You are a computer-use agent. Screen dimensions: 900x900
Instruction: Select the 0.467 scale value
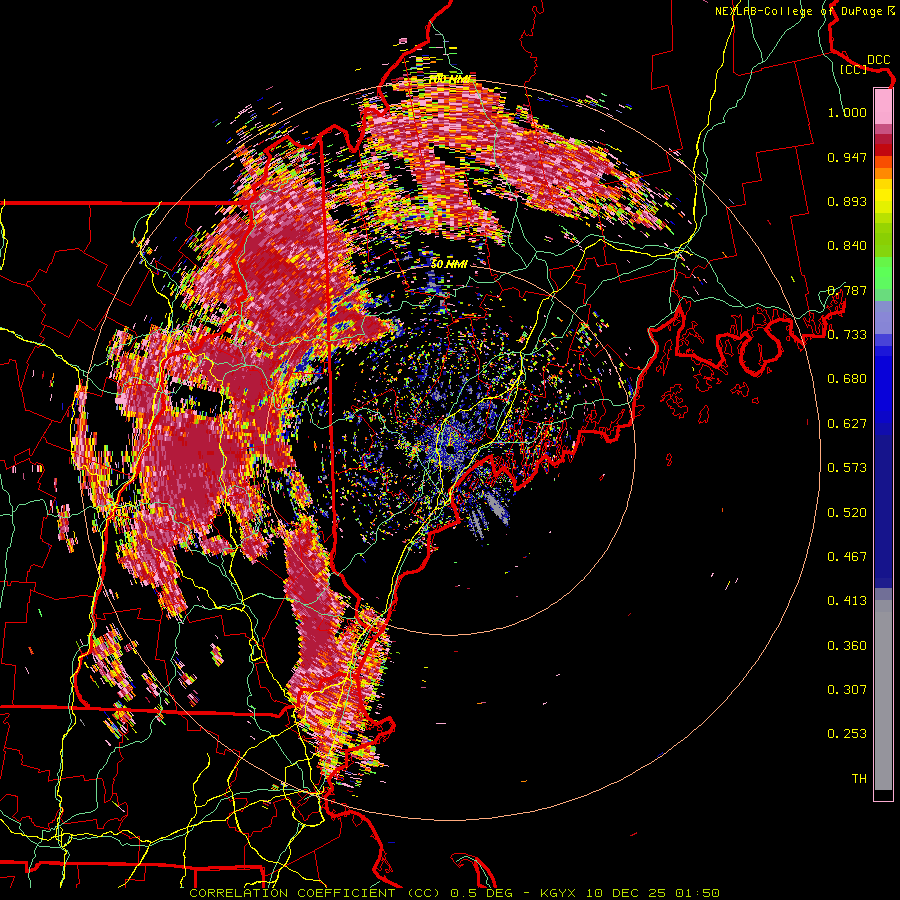(847, 557)
